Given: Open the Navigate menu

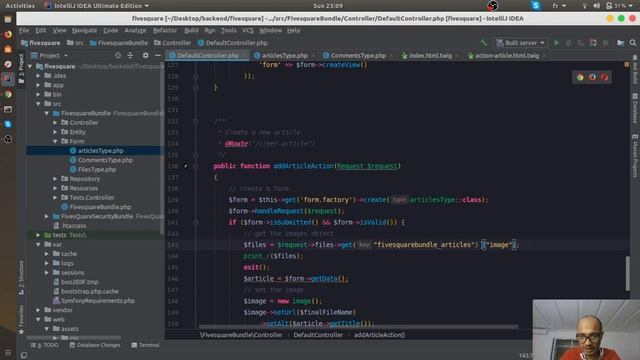Looking at the screenshot, I should pos(84,30).
